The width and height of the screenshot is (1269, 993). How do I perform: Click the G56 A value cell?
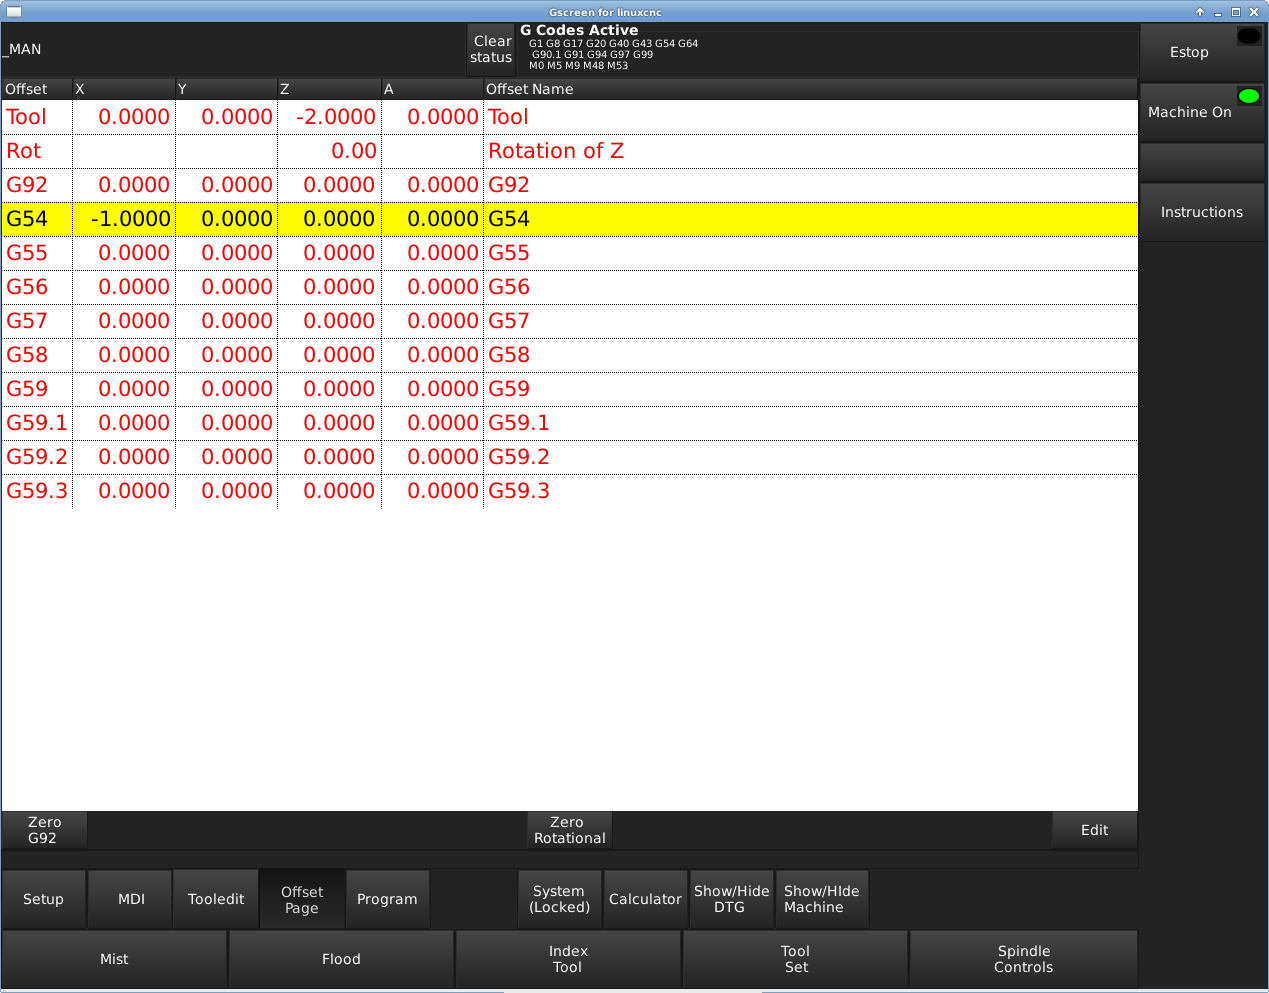[x=432, y=287]
